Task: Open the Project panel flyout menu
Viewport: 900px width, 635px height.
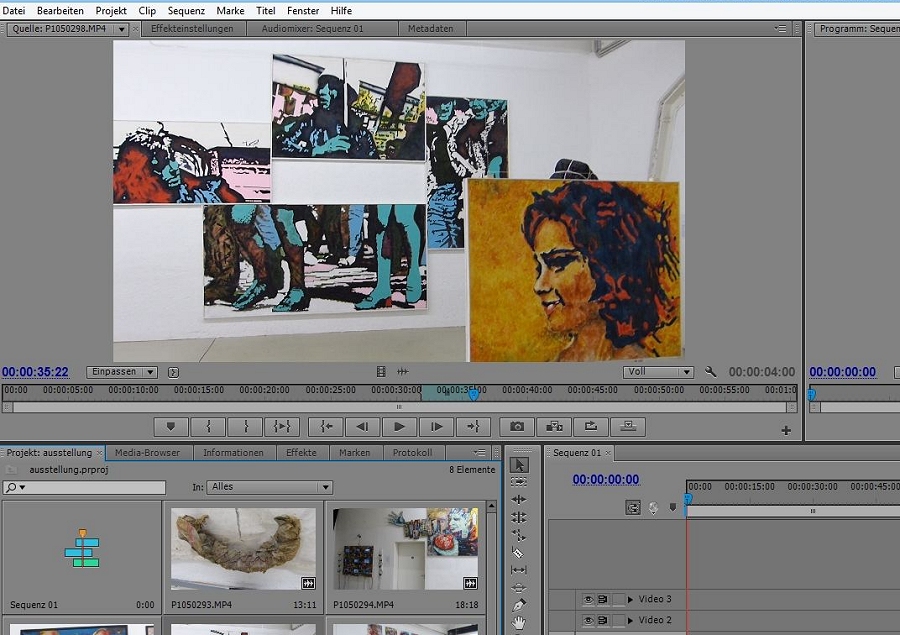Action: coord(479,452)
